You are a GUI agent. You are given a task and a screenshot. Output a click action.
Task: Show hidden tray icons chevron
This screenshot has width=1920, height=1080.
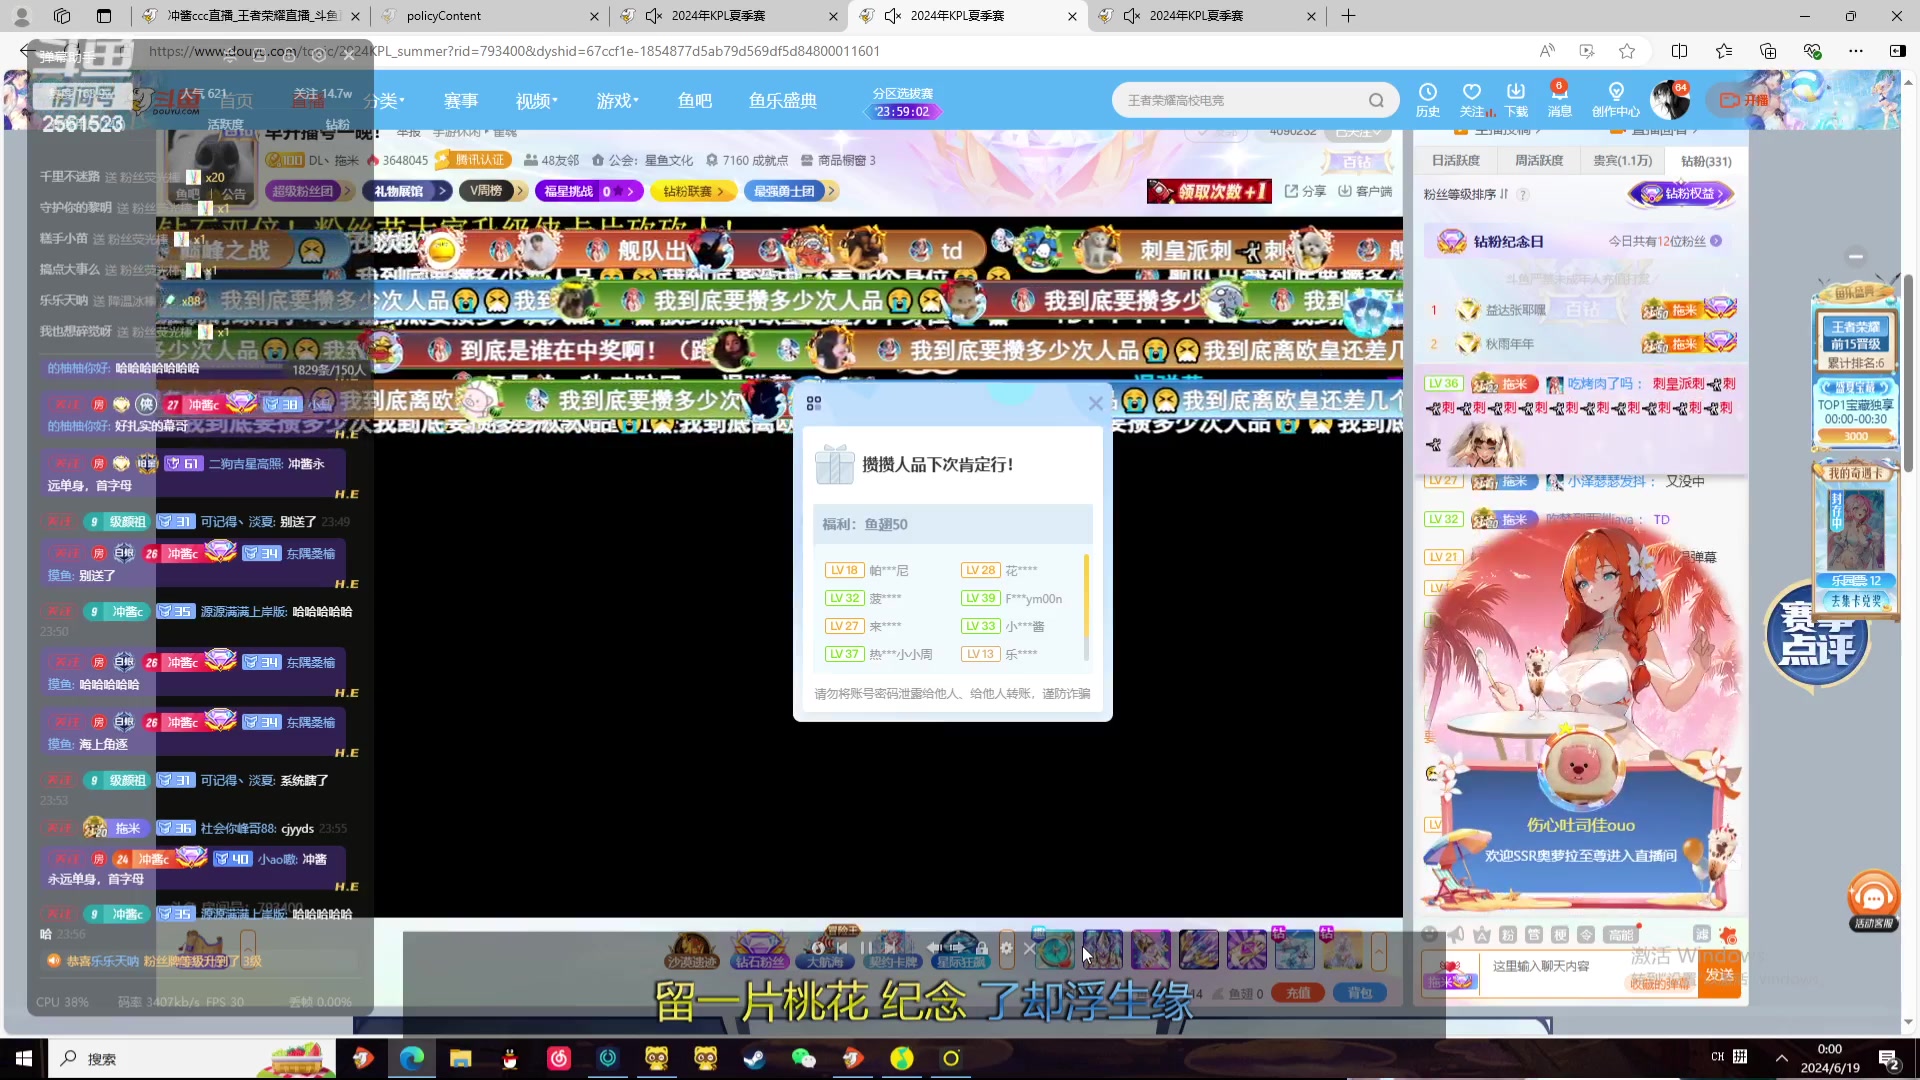(x=1781, y=1058)
